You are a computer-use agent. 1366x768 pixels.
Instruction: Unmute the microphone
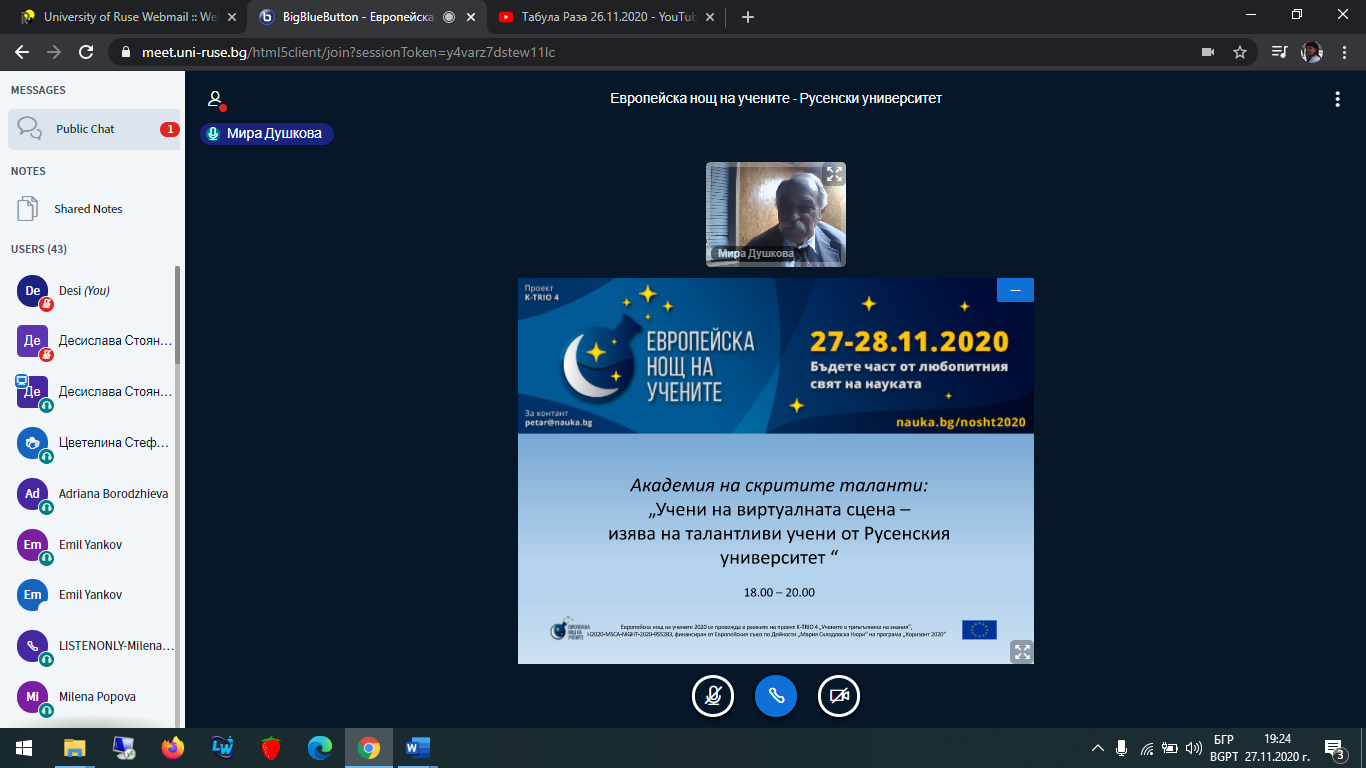[x=713, y=696]
